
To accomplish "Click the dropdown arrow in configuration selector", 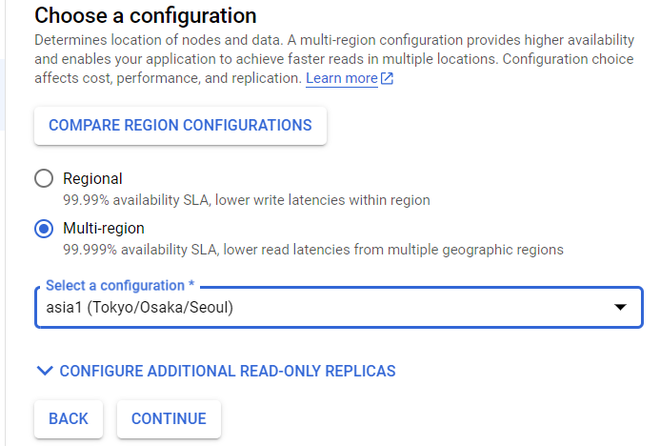I will (620, 308).
